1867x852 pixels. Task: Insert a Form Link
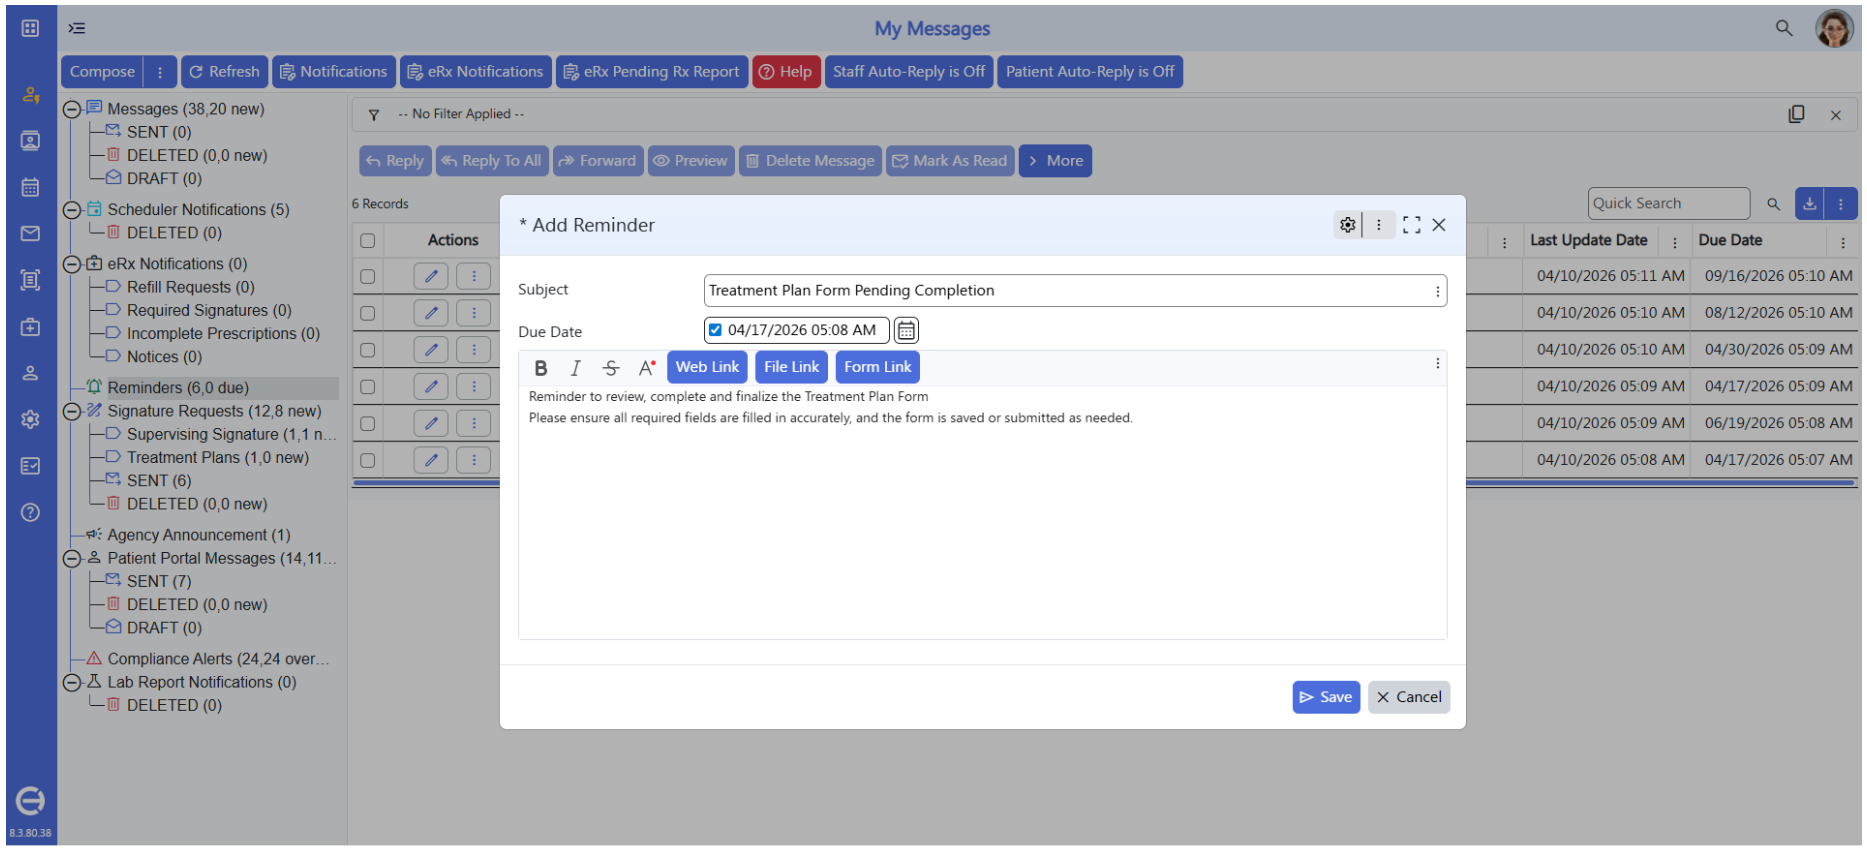click(x=877, y=368)
